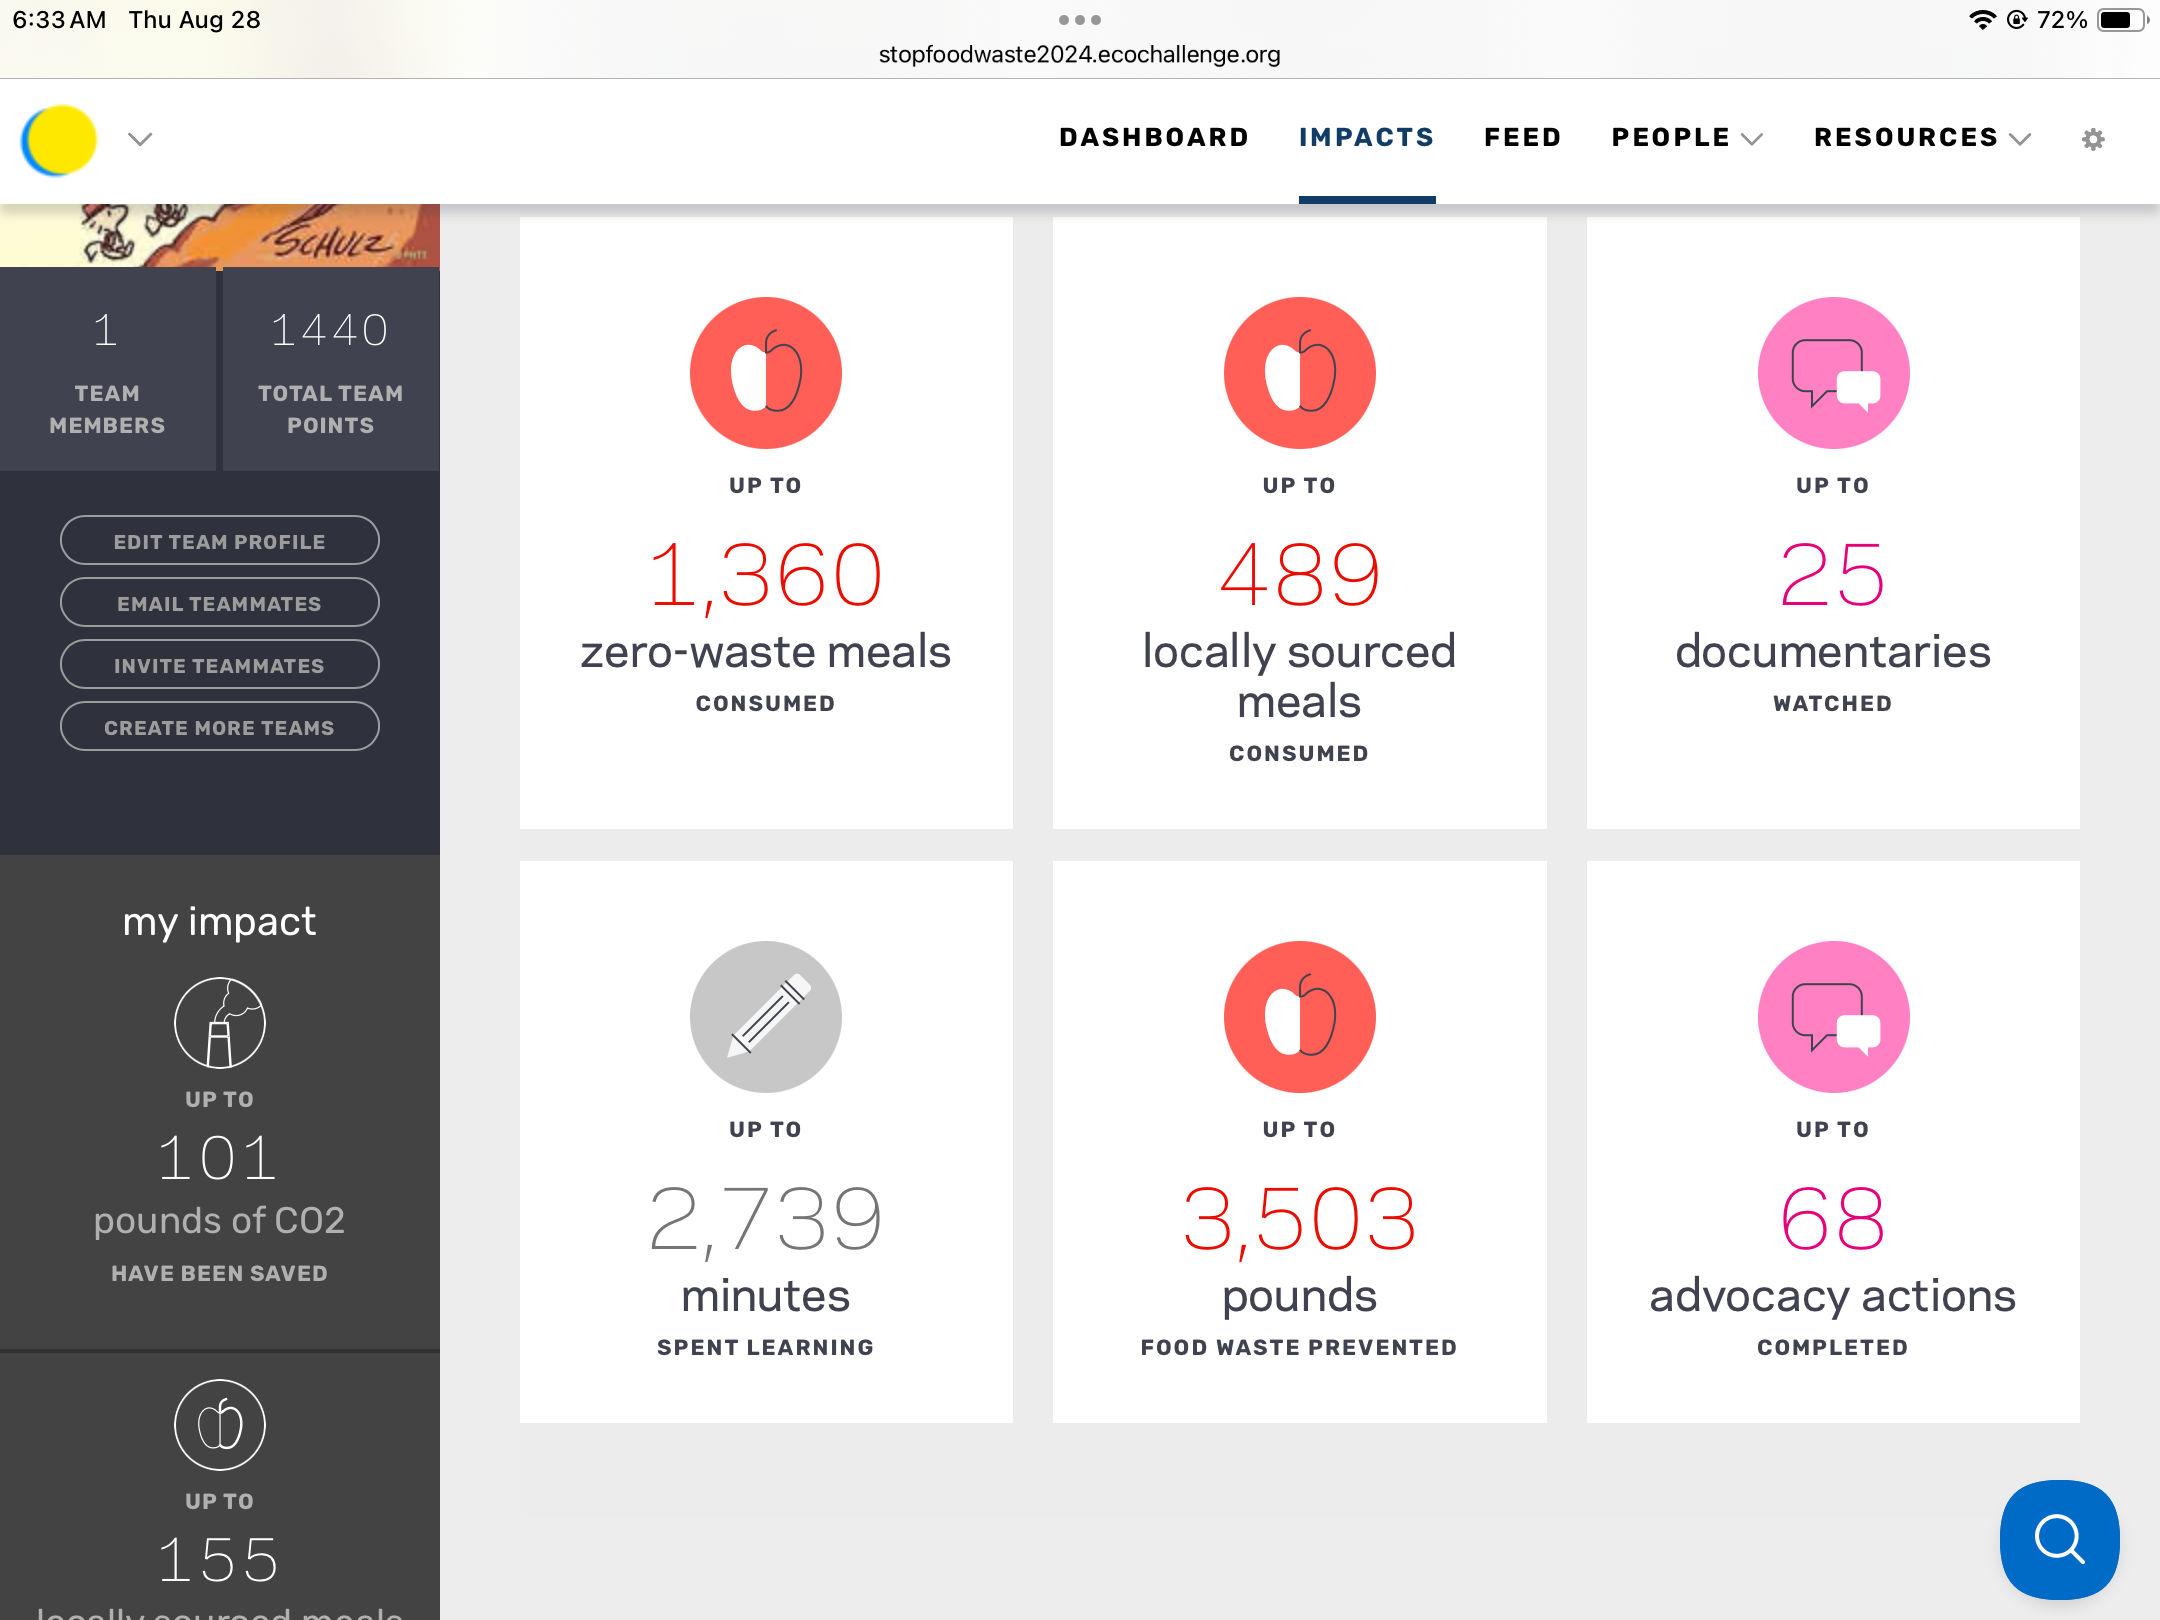Click the outlined apple icon in sidebar
Screen dimensions: 2160x1620
(x=219, y=1425)
